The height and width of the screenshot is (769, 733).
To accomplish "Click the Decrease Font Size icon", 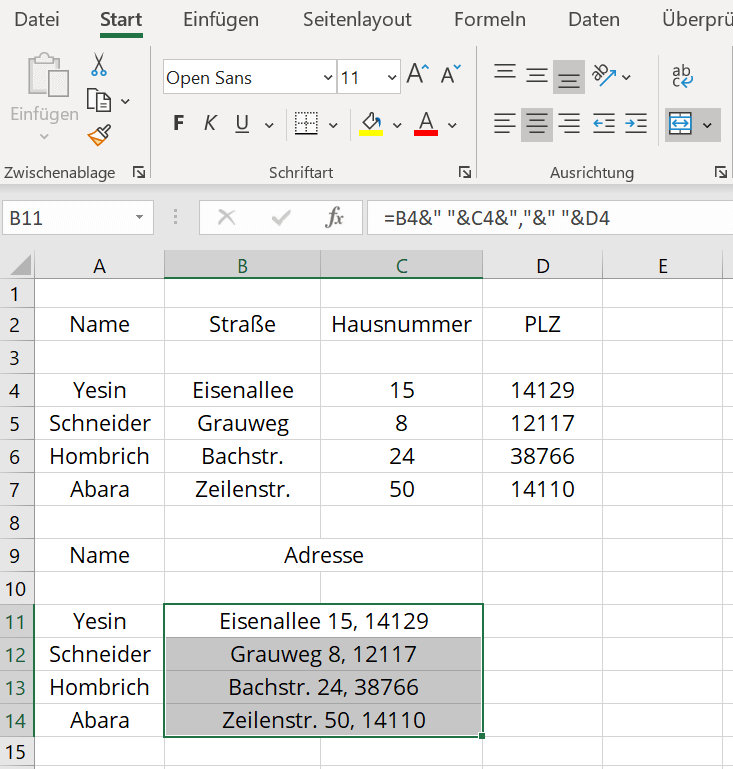I will (x=450, y=75).
